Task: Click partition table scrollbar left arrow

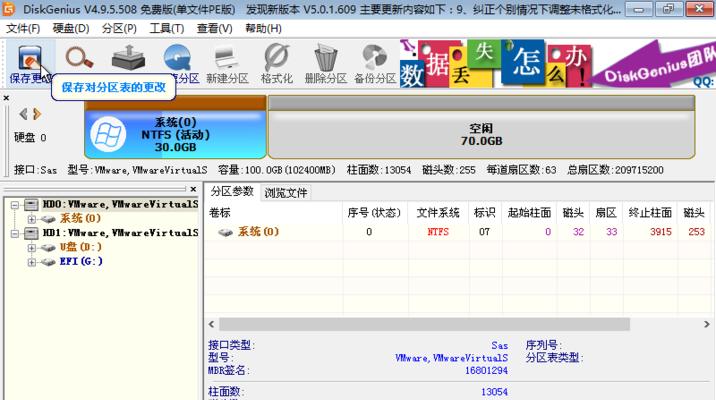Action: [x=211, y=324]
